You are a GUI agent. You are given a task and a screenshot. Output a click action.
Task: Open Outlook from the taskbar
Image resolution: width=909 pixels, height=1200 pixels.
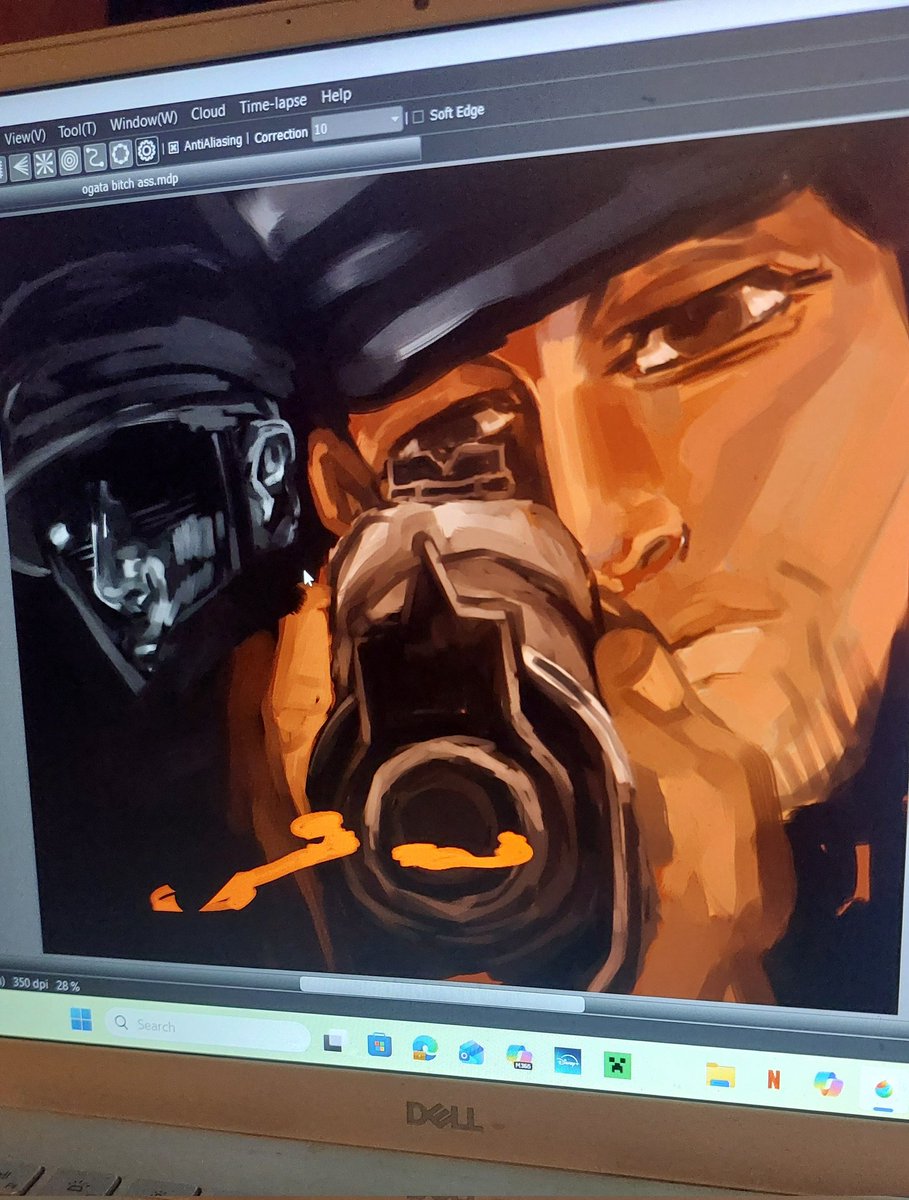tap(471, 1052)
